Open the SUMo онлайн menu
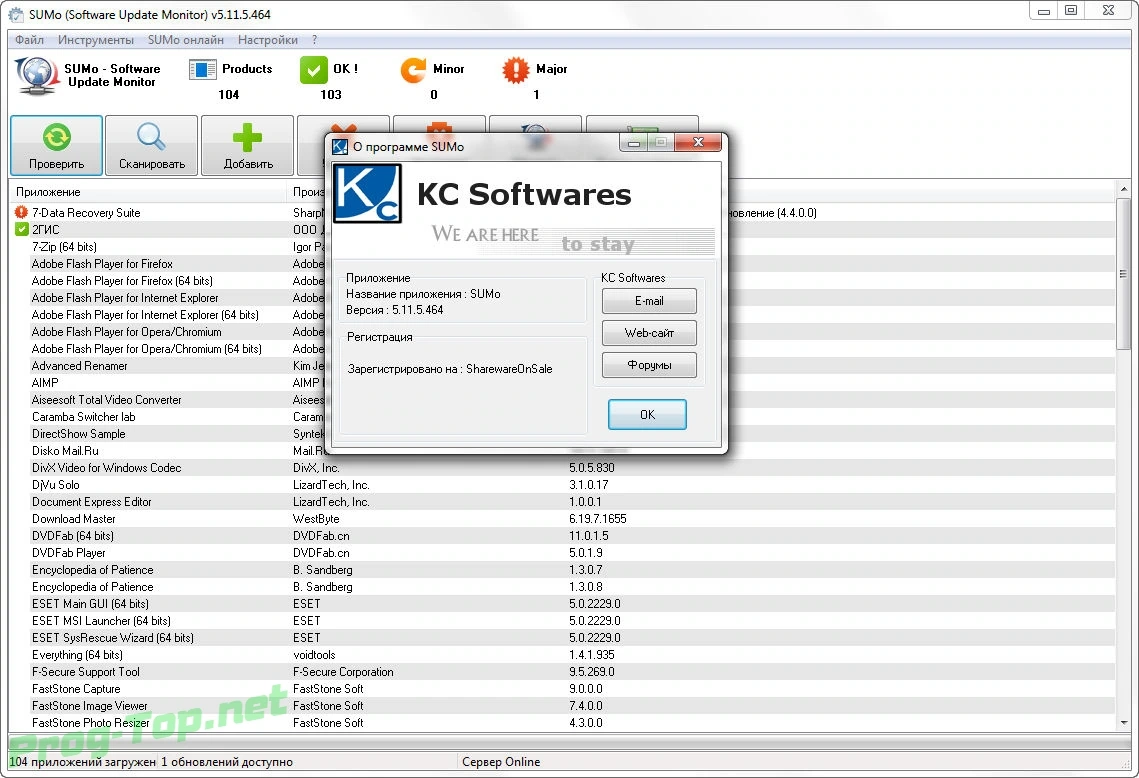Viewport: 1139px width, 778px height. (x=186, y=40)
